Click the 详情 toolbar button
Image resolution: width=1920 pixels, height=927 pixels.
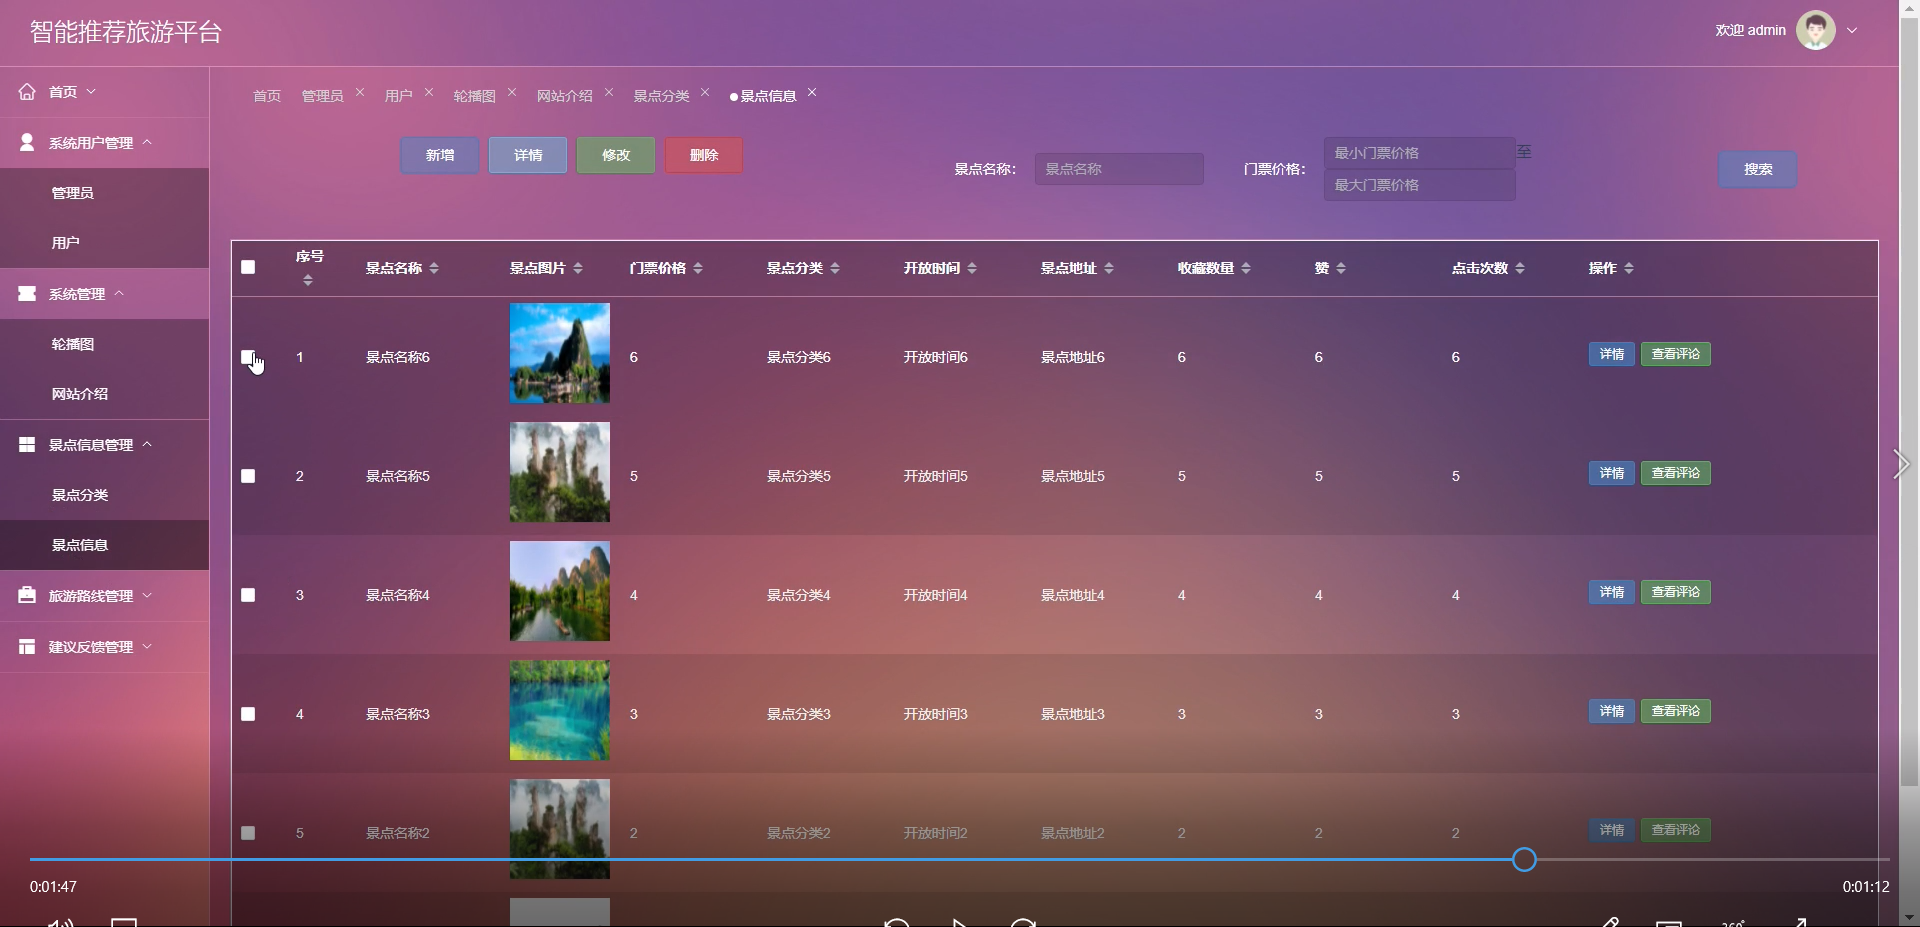[528, 155]
